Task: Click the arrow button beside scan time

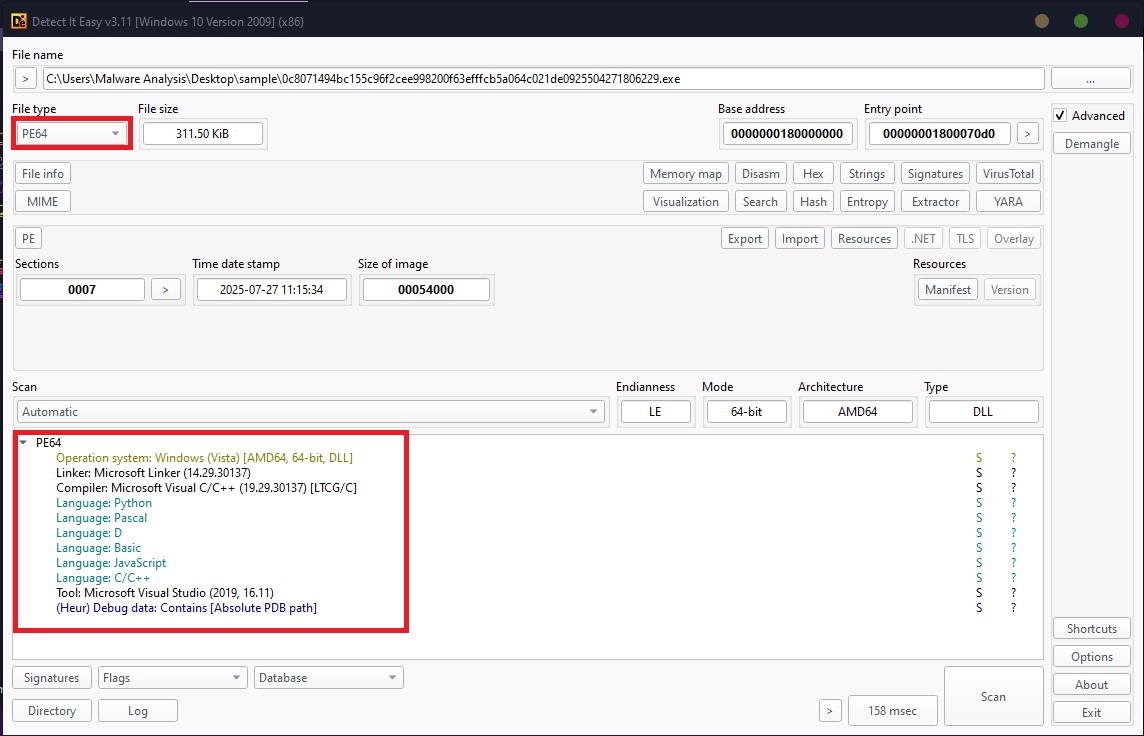Action: [x=830, y=710]
